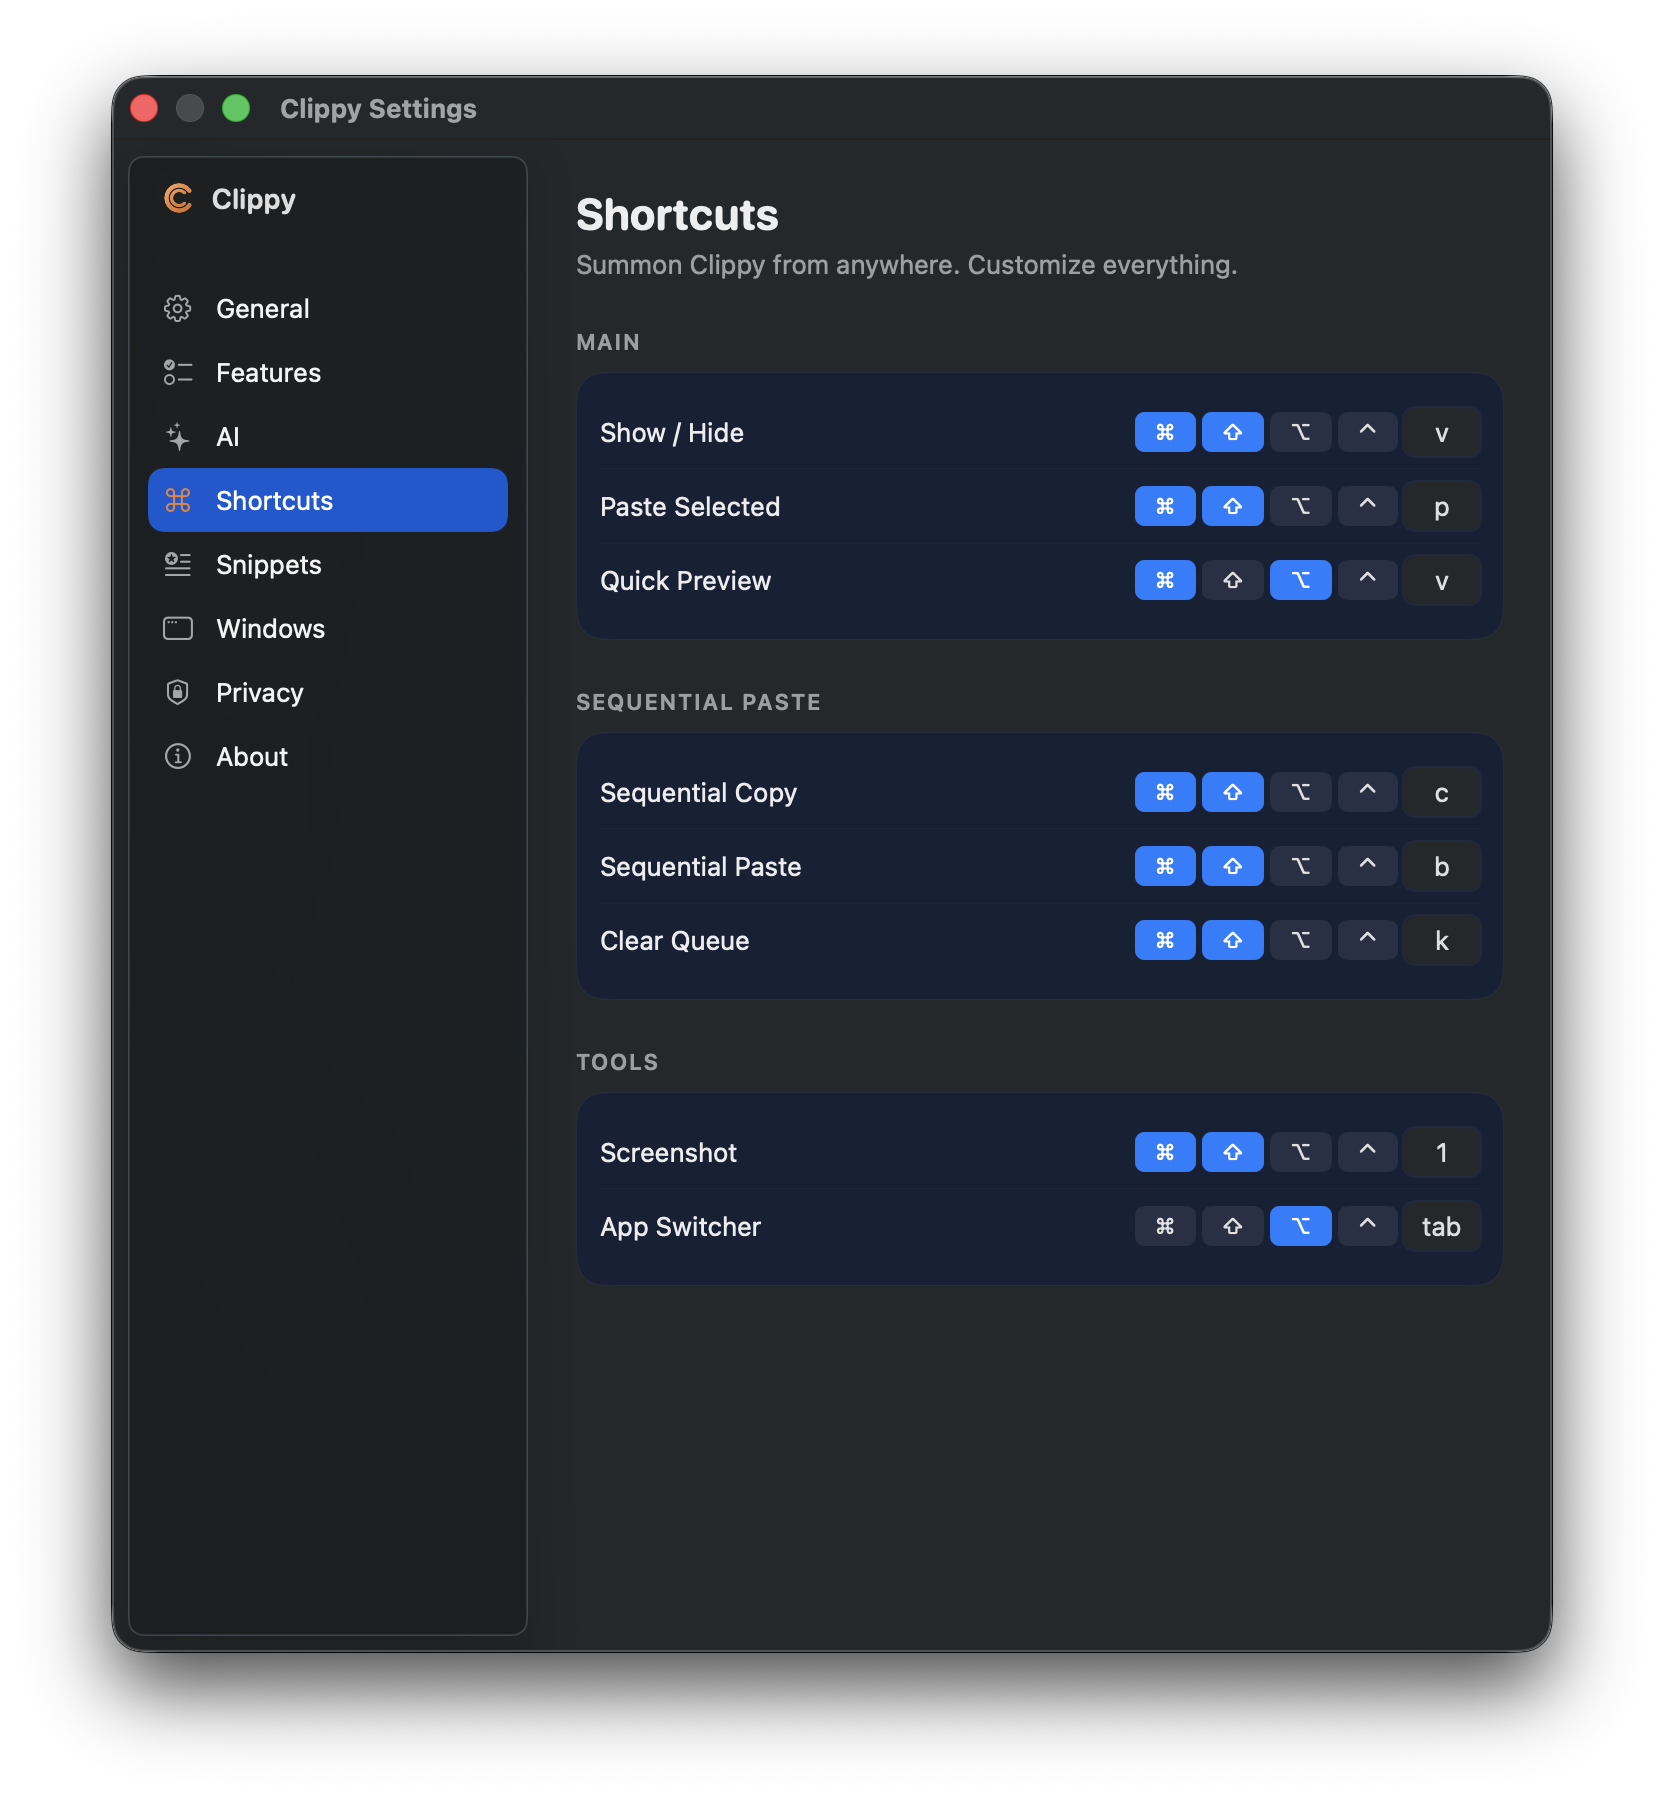Toggle Command modifier for Quick Preview
This screenshot has width=1664, height=1800.
point(1165,581)
